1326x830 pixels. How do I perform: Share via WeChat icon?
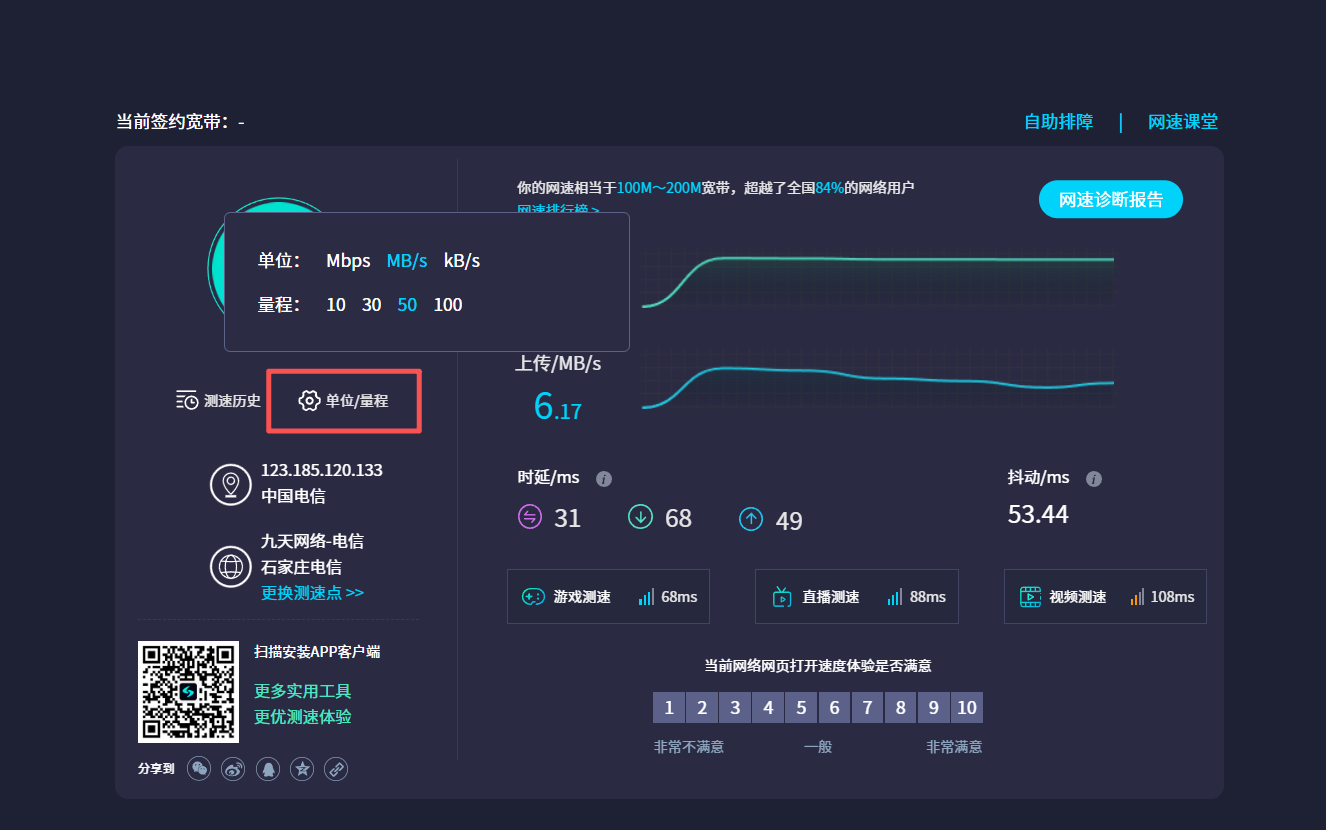click(x=200, y=769)
